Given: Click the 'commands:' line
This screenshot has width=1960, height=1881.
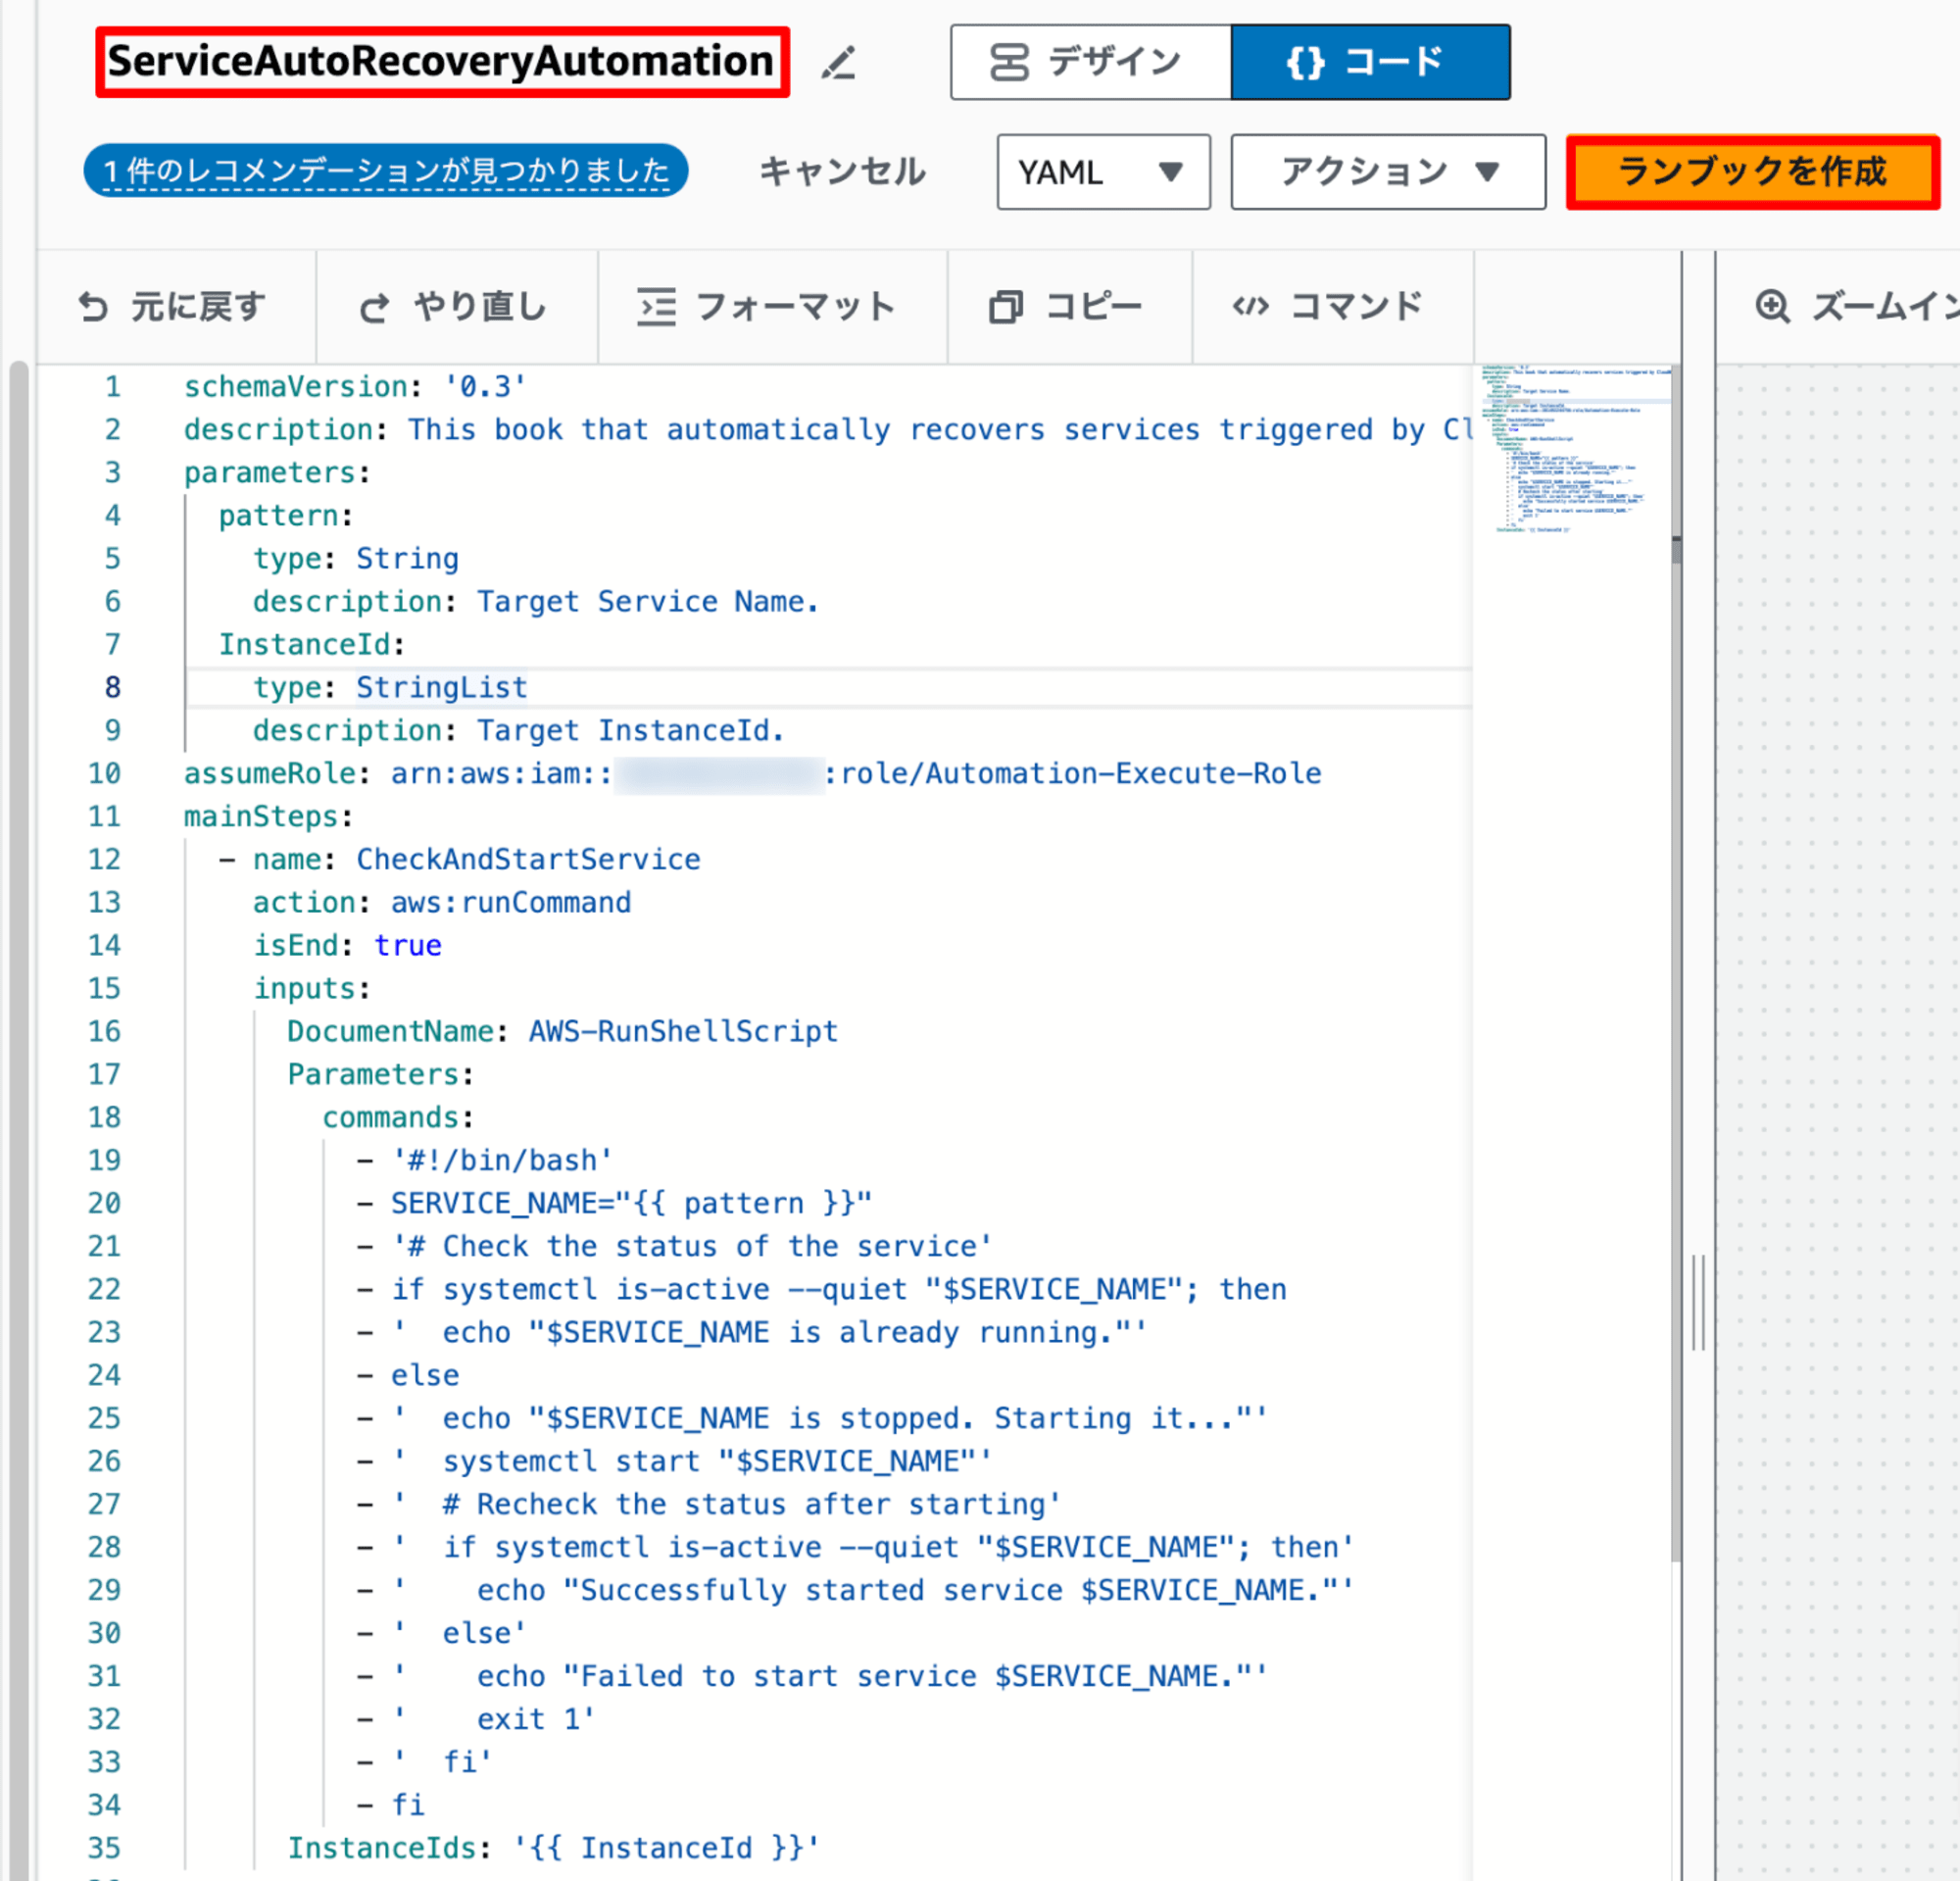Looking at the screenshot, I should (x=398, y=1117).
